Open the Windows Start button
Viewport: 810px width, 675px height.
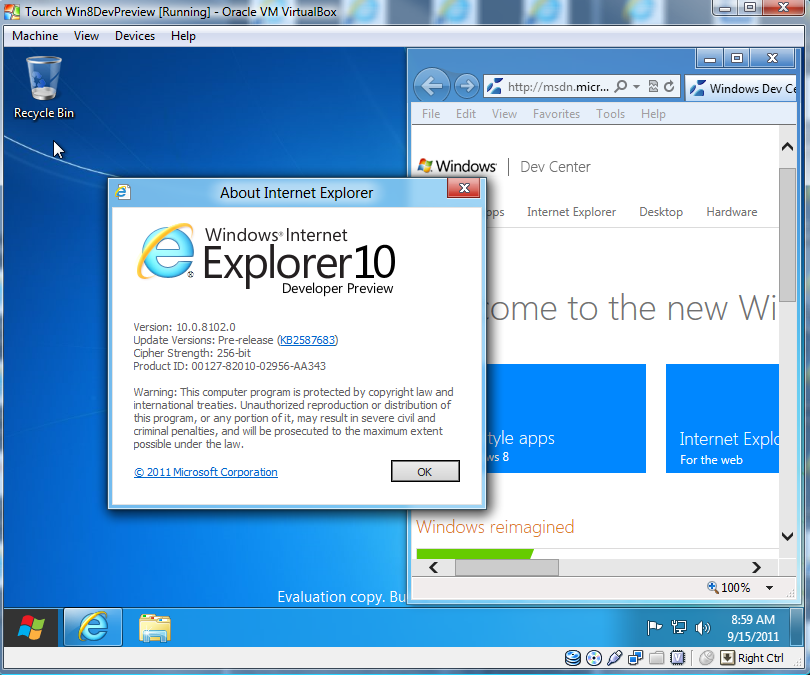[31, 627]
